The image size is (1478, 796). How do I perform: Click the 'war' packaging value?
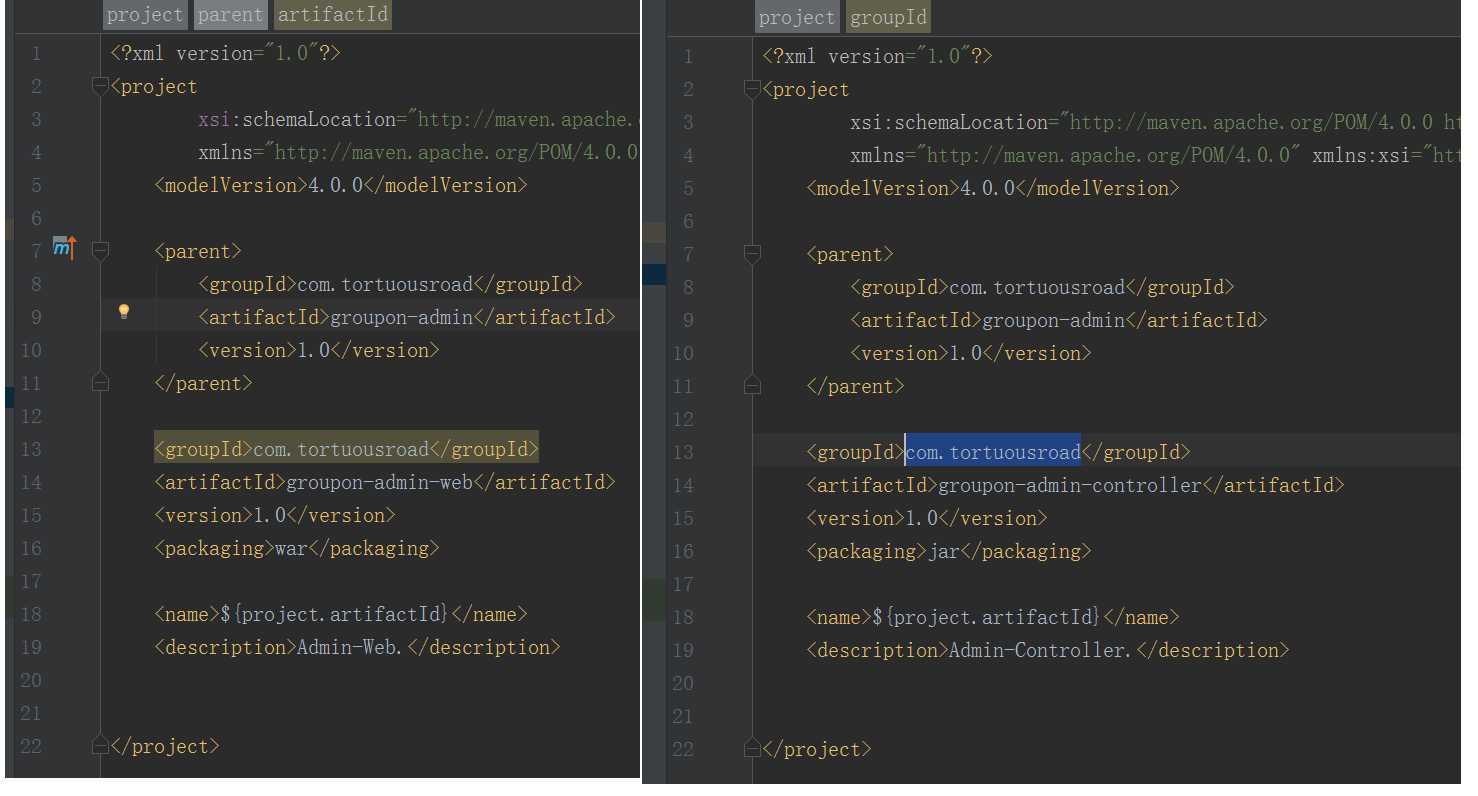point(292,548)
